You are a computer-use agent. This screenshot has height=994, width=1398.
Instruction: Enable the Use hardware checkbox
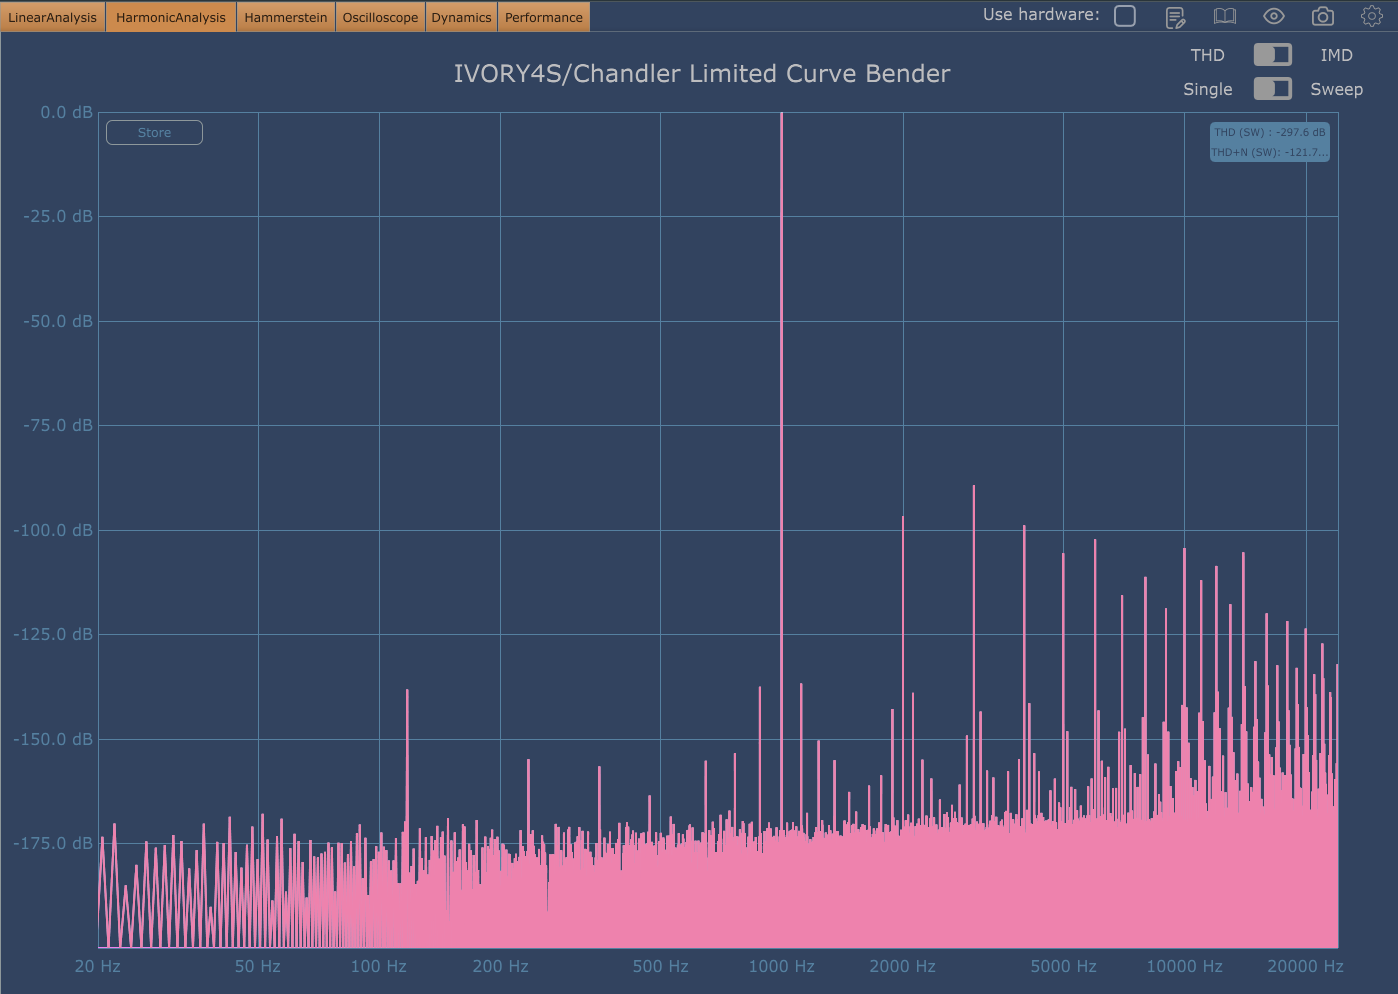[x=1125, y=16]
